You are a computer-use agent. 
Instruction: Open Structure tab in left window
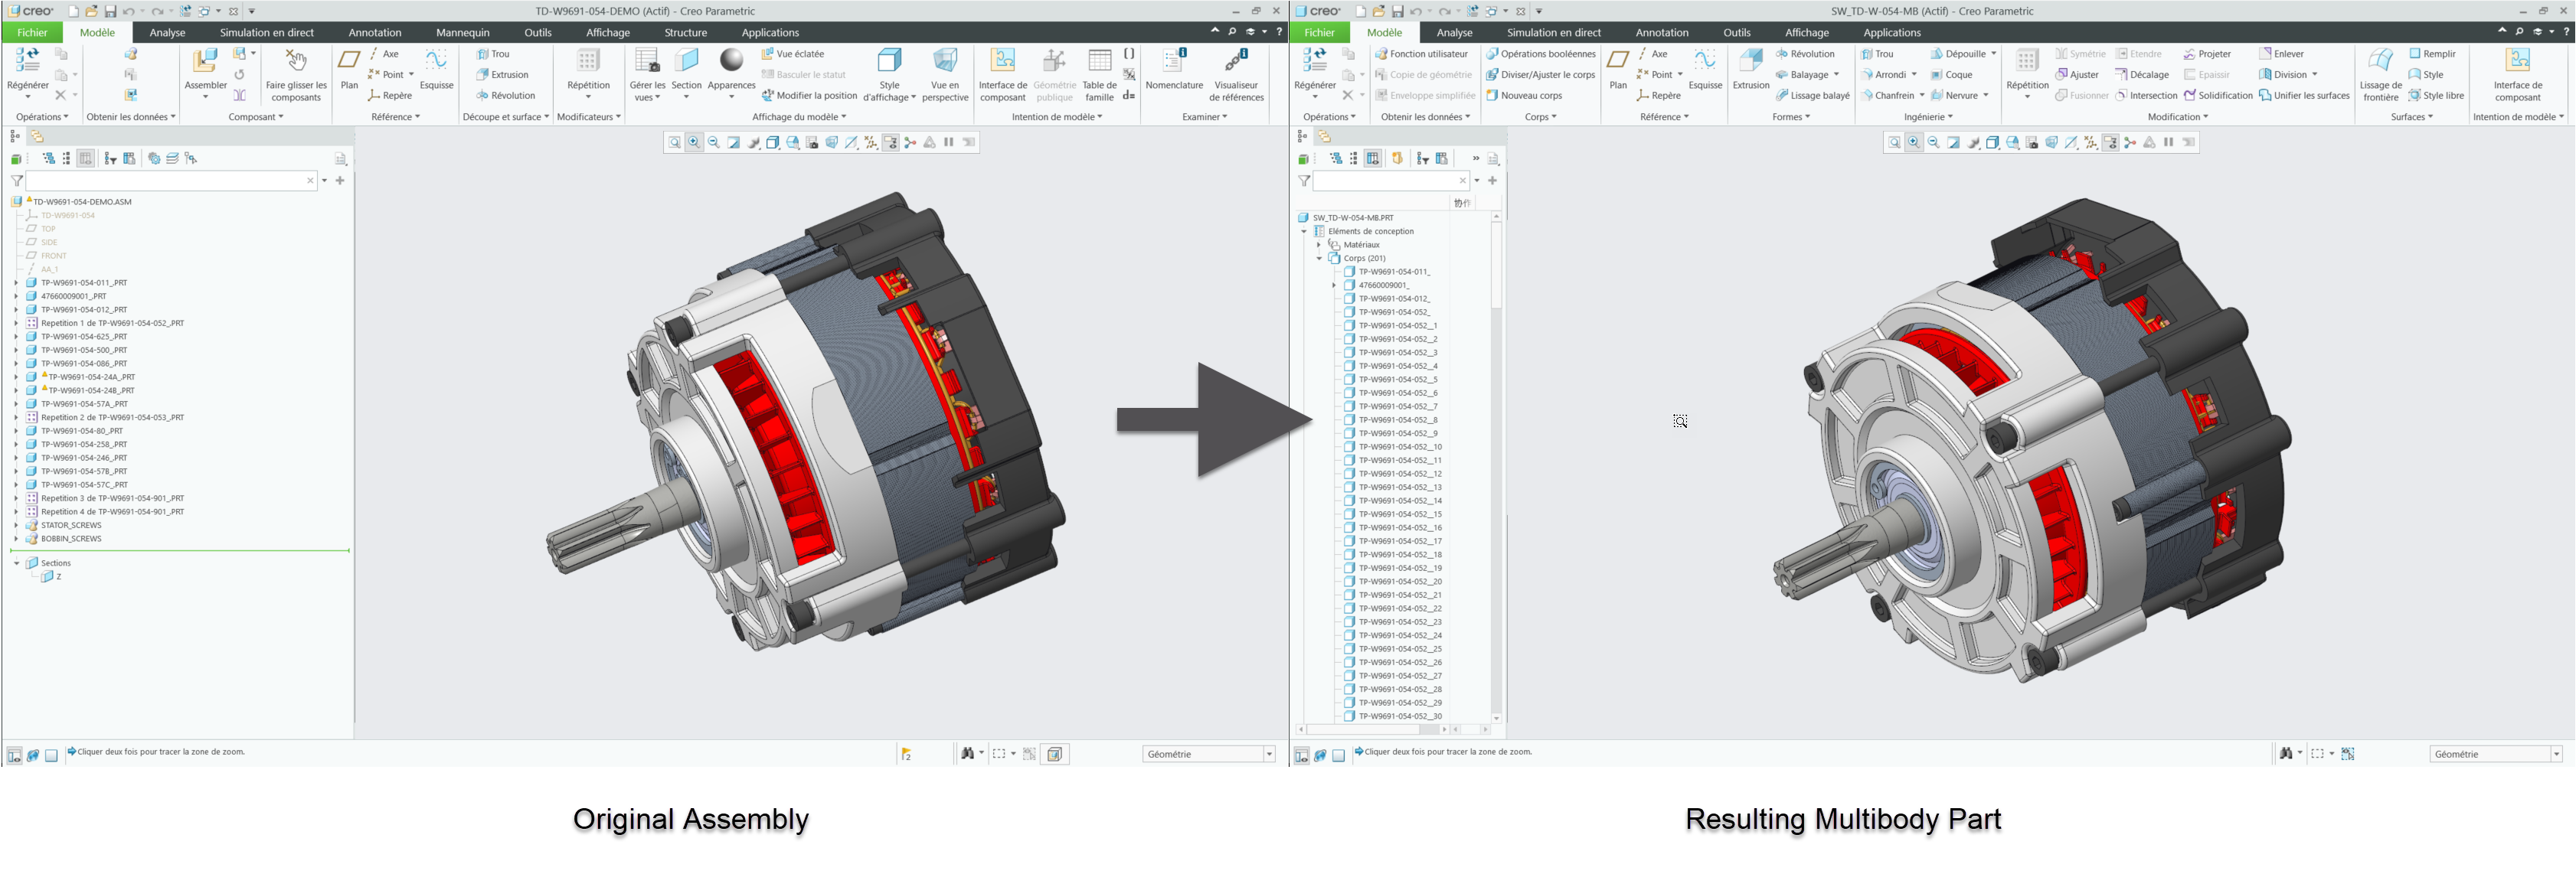coord(685,33)
